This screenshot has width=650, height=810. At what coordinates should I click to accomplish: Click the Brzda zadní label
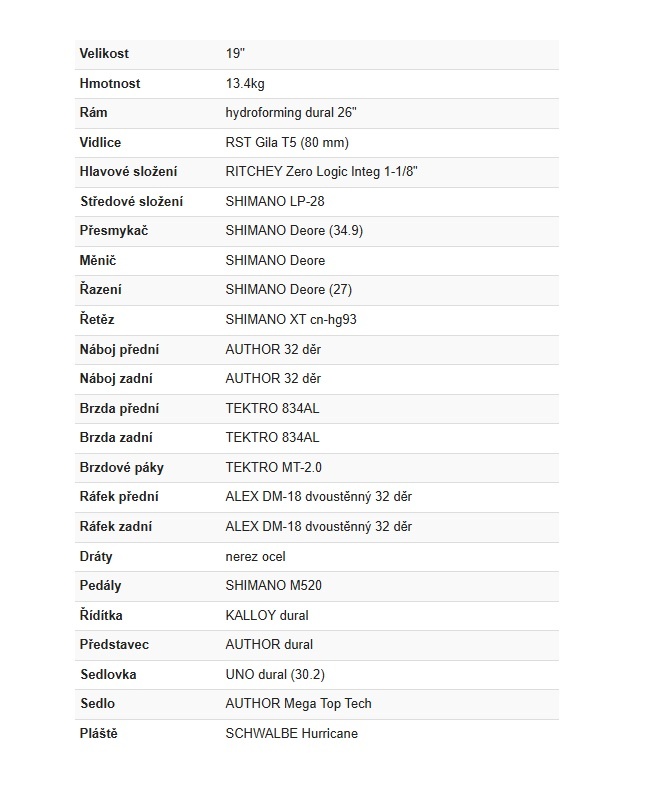tap(117, 438)
